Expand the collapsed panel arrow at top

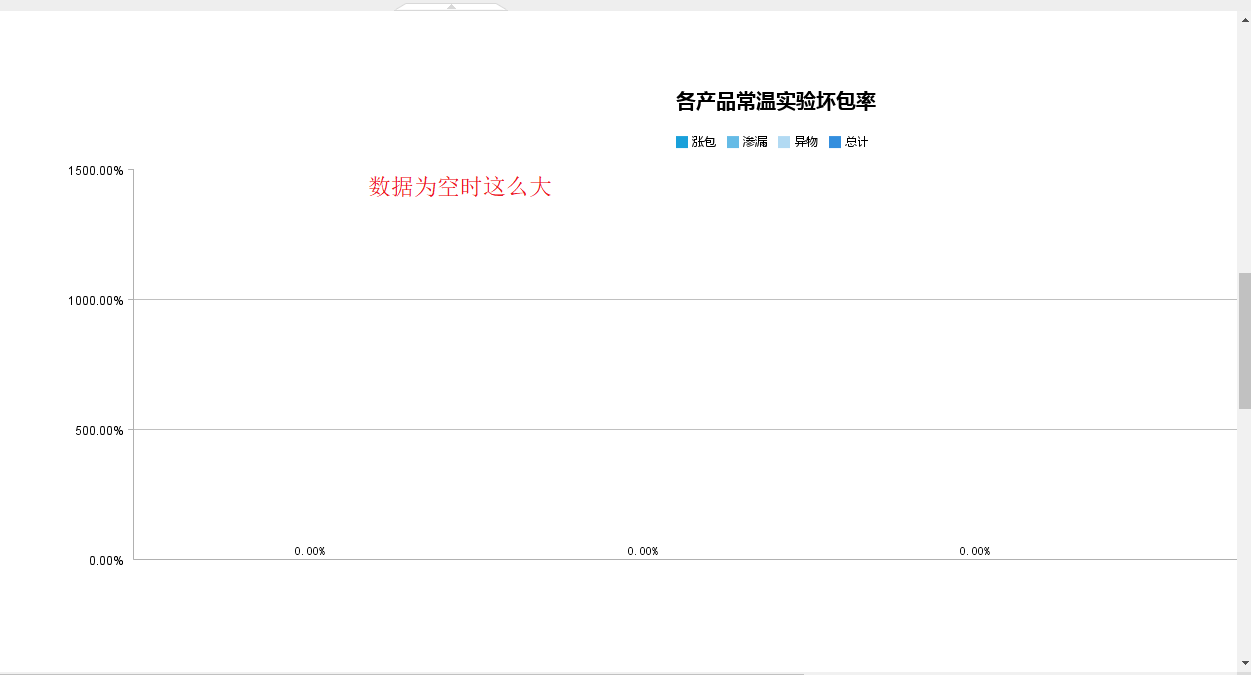pos(451,6)
